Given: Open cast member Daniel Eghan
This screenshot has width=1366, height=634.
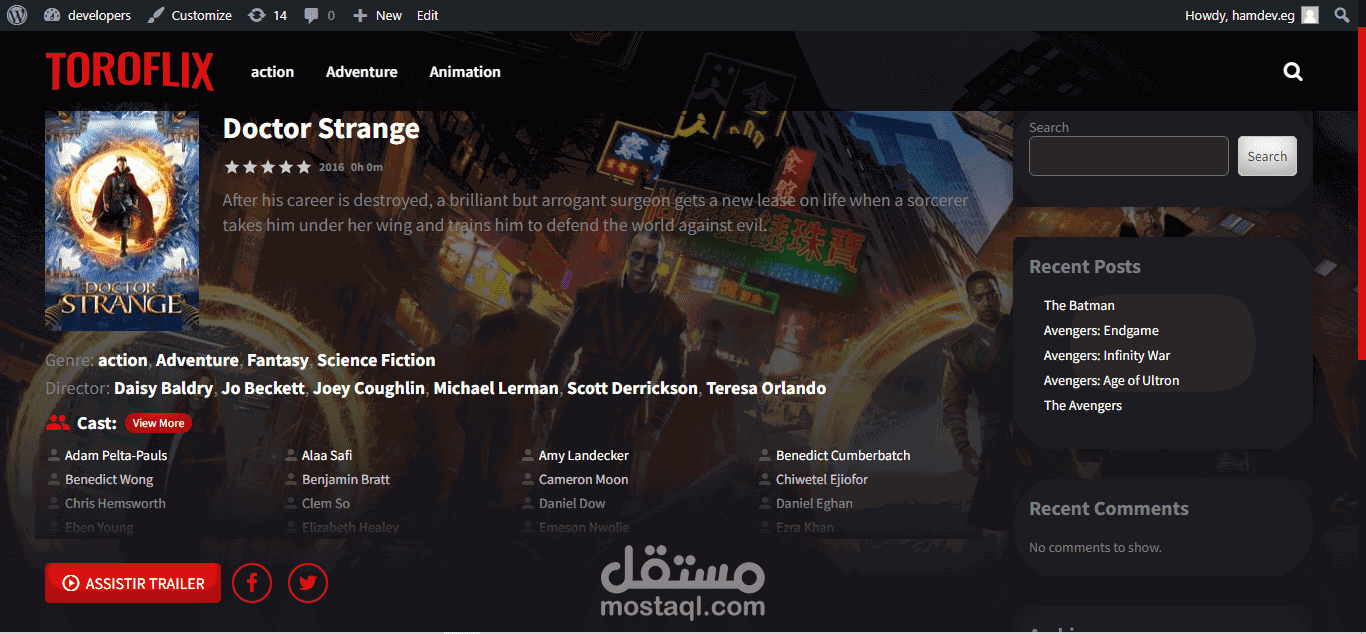Looking at the screenshot, I should pyautogui.click(x=814, y=504).
